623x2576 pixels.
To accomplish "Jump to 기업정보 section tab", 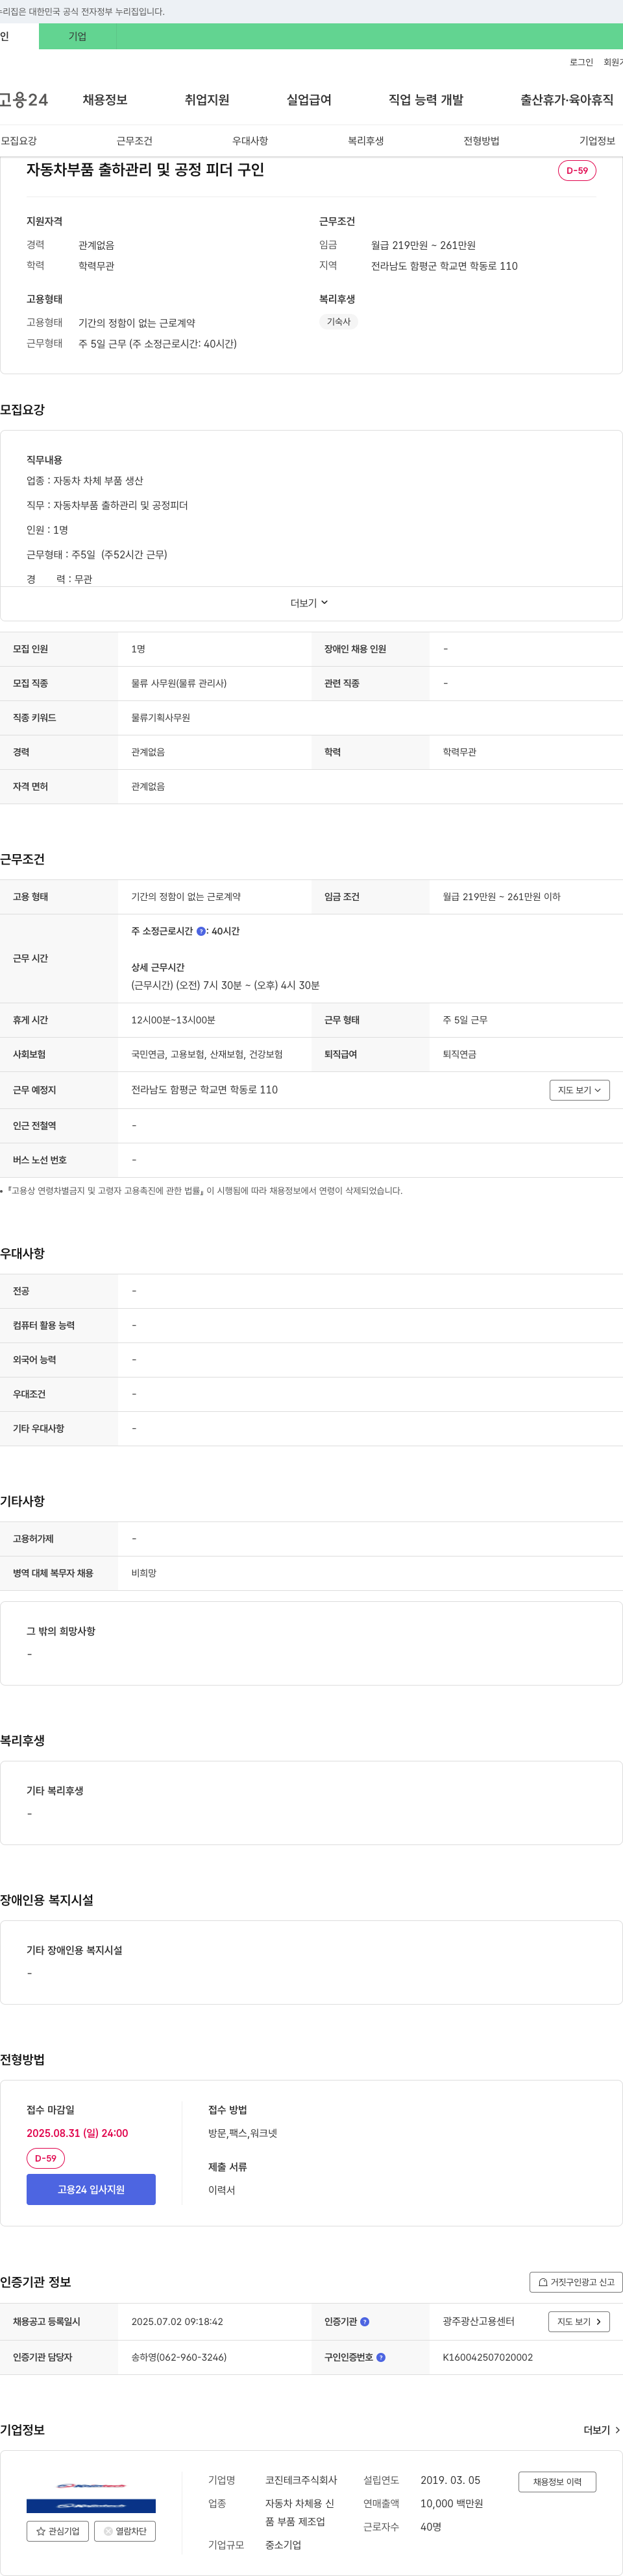I will pyautogui.click(x=597, y=141).
